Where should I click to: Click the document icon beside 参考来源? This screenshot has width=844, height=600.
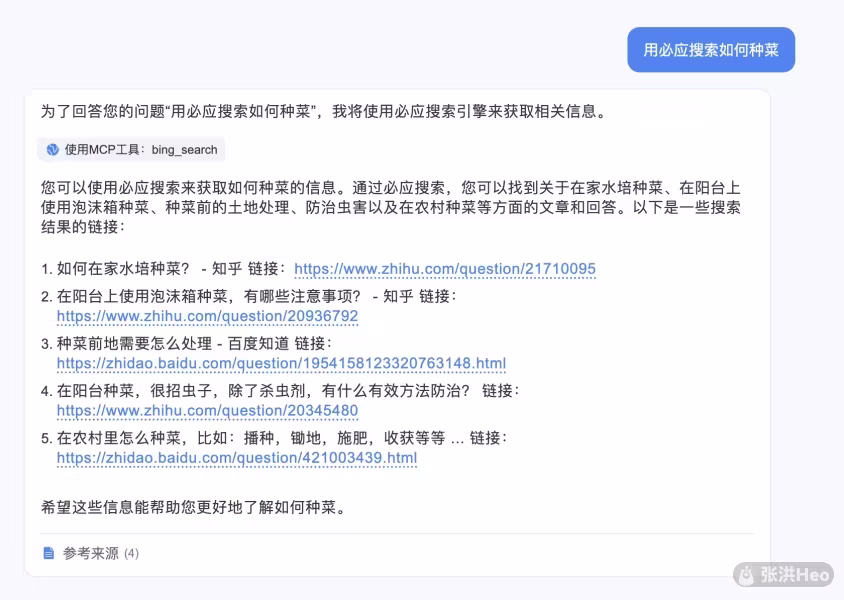48,553
